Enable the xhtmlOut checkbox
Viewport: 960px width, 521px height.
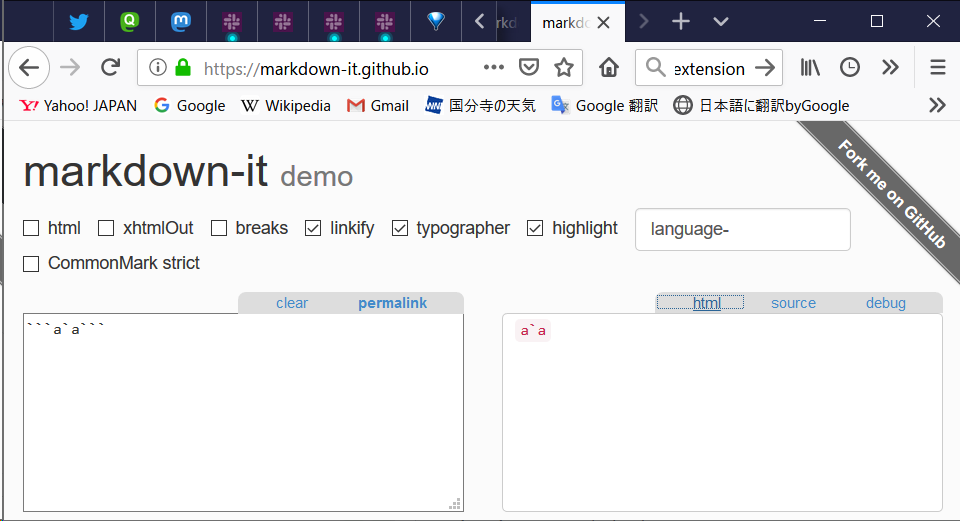click(106, 228)
